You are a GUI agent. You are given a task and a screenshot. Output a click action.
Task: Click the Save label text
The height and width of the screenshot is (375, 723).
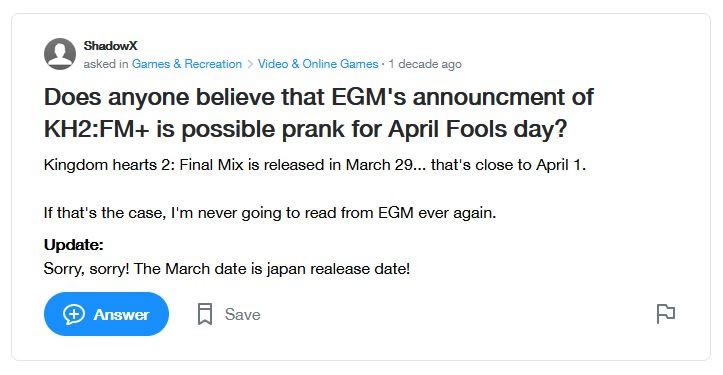click(x=243, y=315)
